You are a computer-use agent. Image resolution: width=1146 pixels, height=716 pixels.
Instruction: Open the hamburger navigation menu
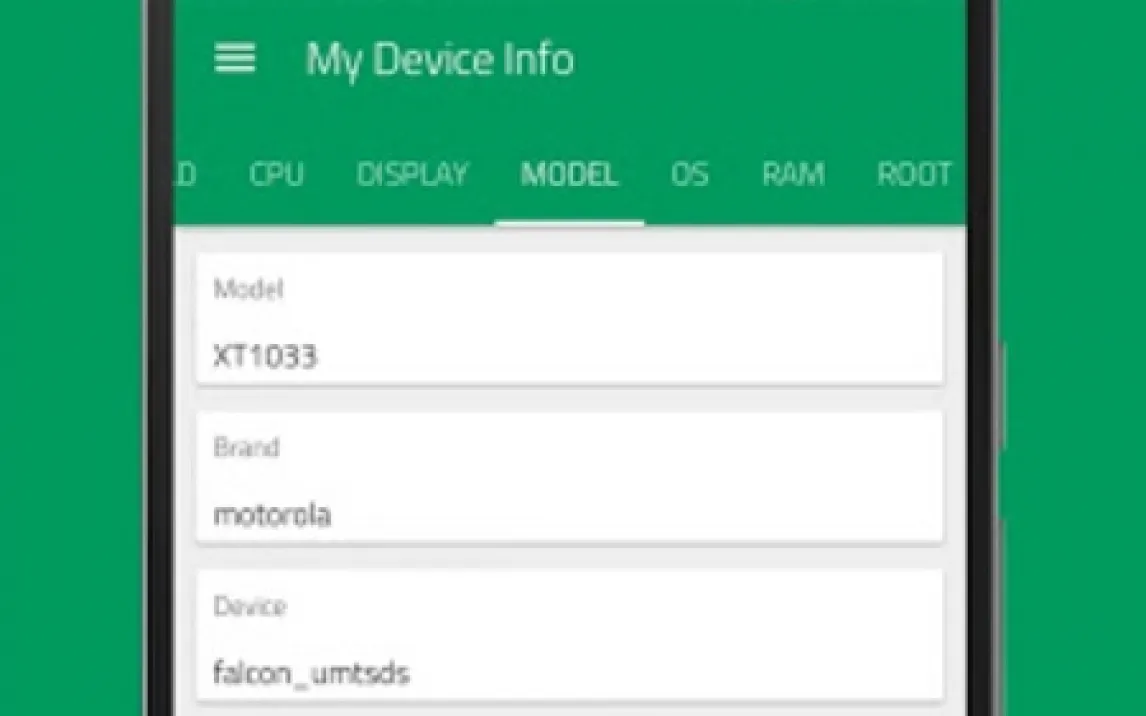tap(235, 58)
